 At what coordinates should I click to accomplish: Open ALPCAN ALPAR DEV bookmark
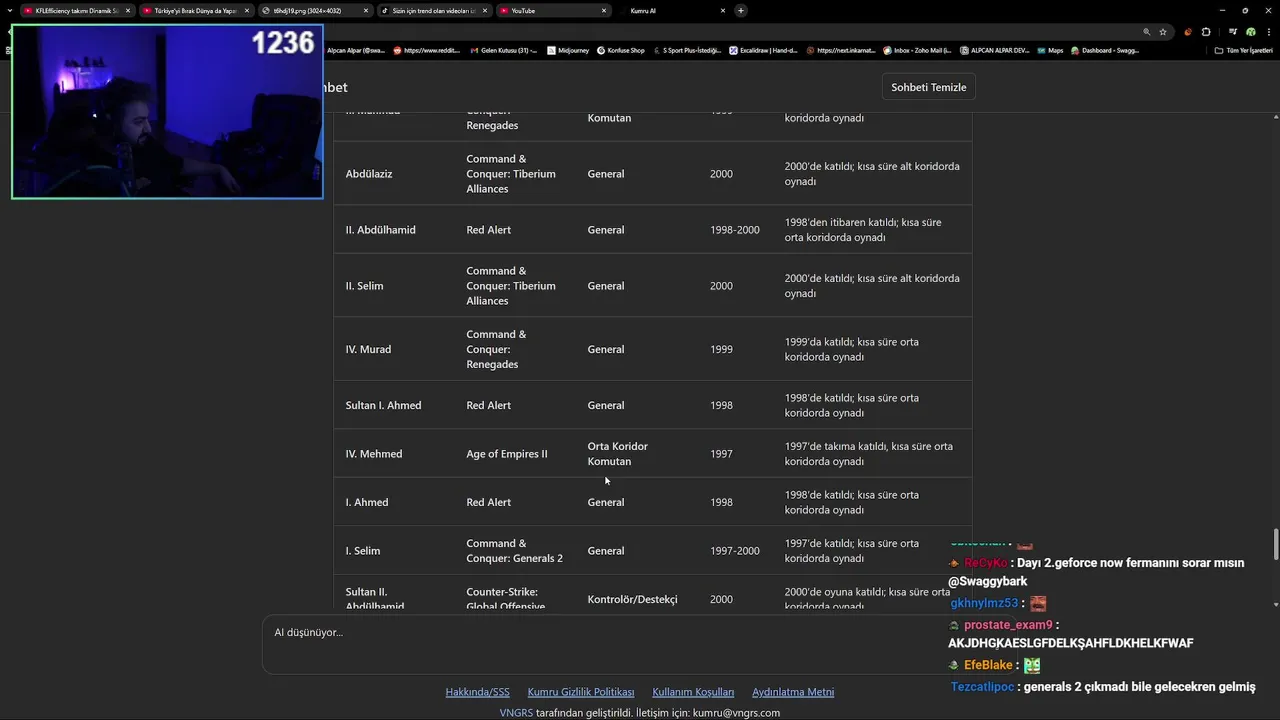pyautogui.click(x=994, y=50)
